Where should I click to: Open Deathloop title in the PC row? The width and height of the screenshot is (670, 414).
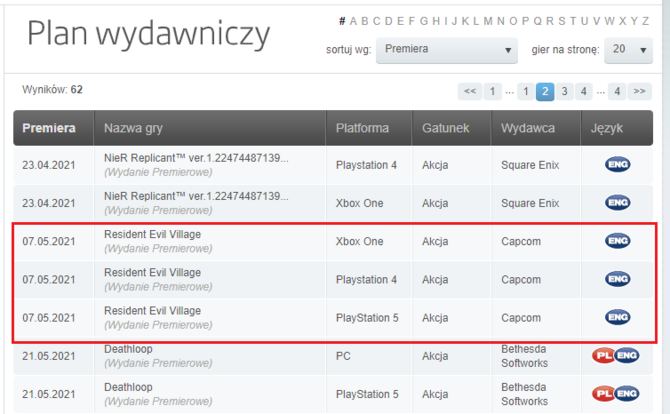(x=128, y=349)
